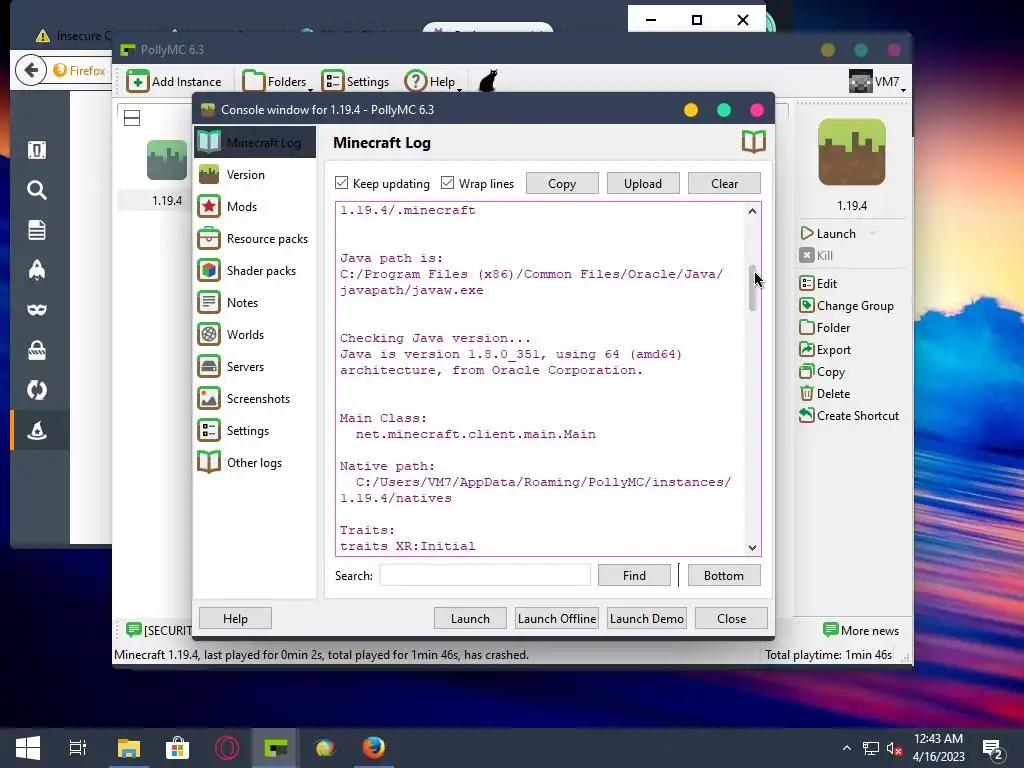Click Copy in the instance panel
The width and height of the screenshot is (1024, 768).
pos(822,372)
